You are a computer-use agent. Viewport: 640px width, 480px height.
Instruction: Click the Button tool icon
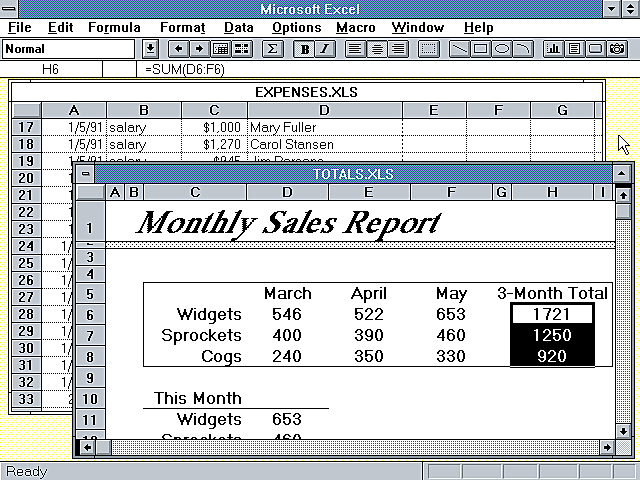(596, 49)
